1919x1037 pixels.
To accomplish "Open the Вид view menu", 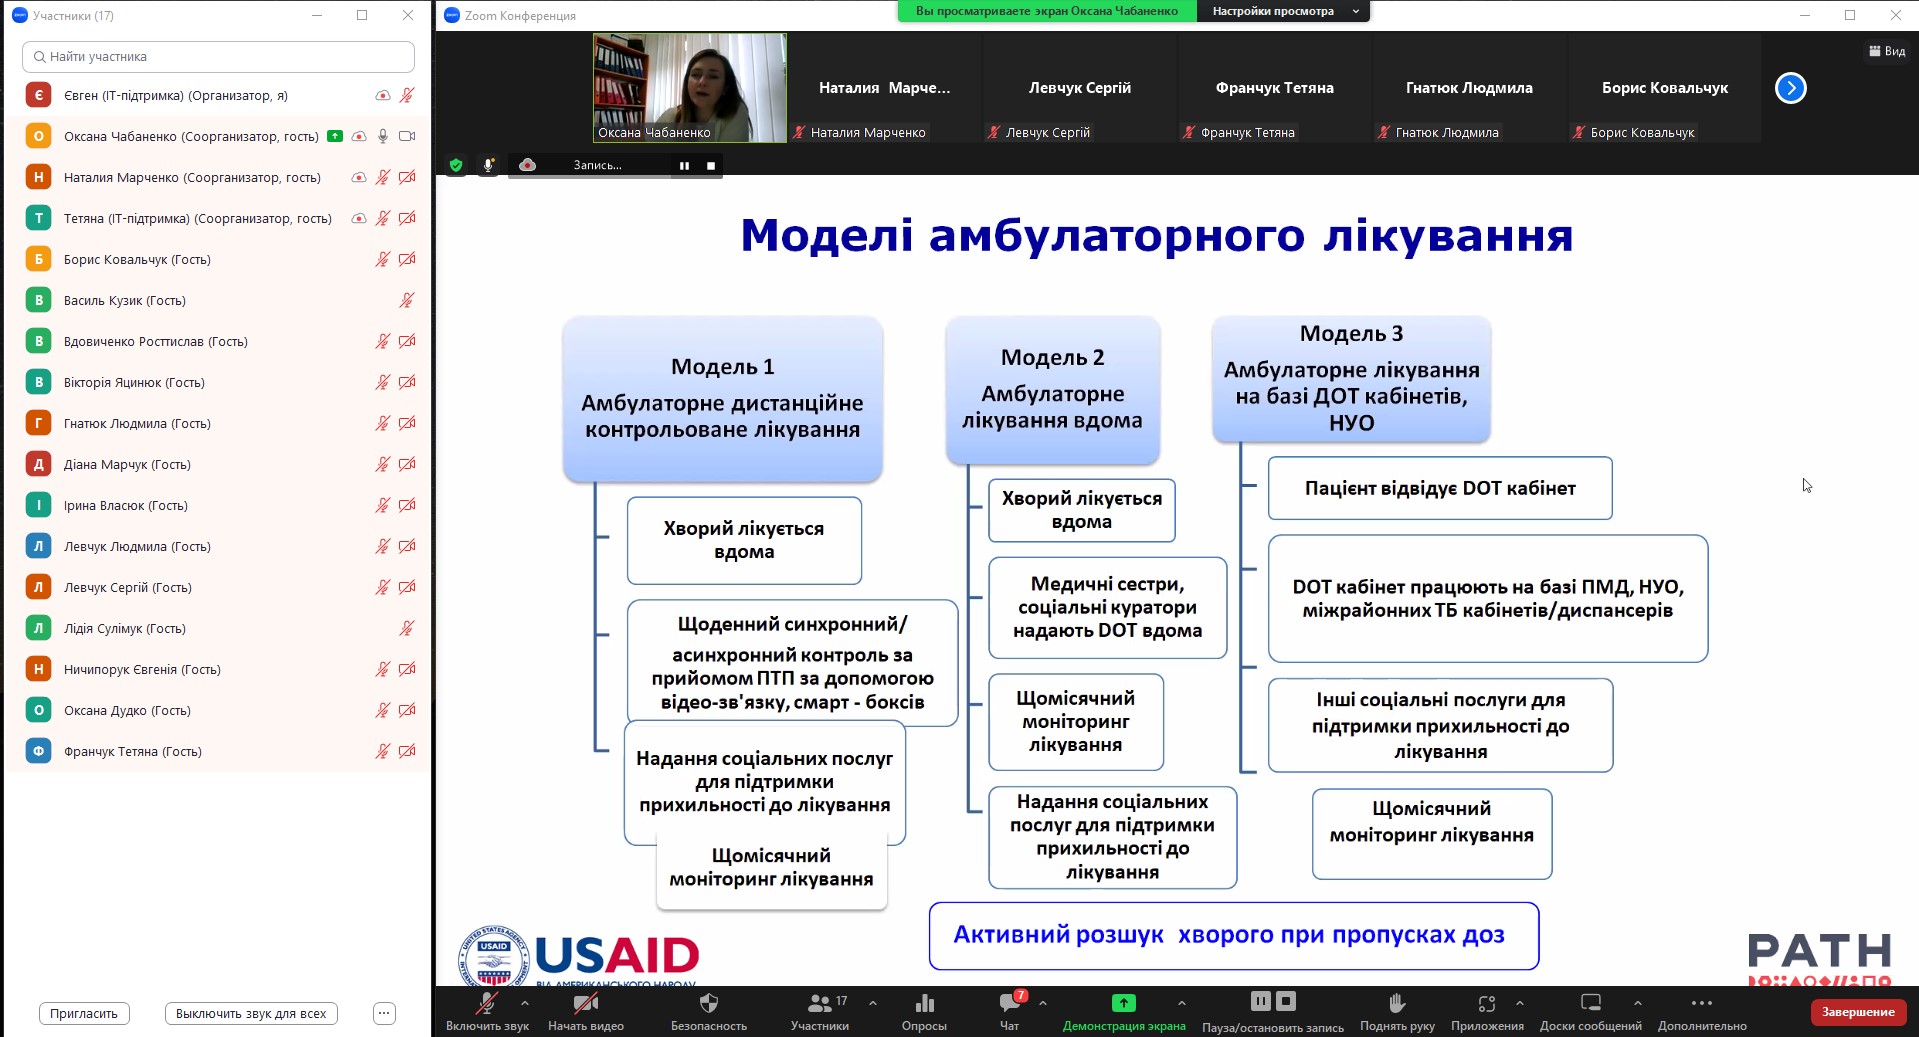I will click(x=1887, y=51).
